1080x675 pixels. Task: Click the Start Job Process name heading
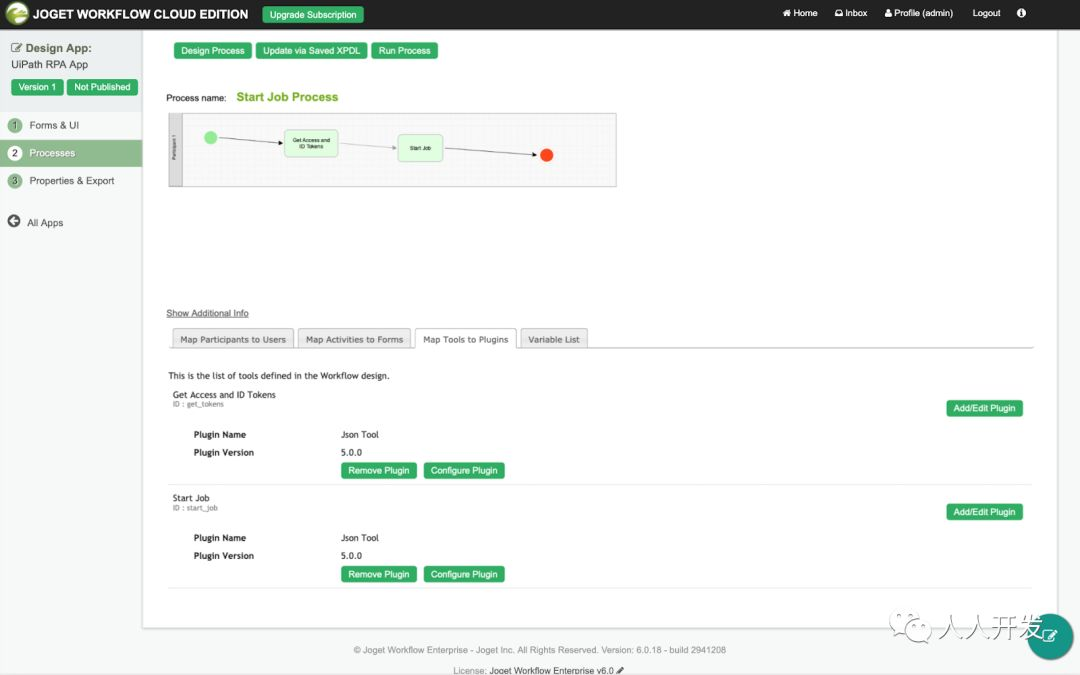click(x=287, y=97)
